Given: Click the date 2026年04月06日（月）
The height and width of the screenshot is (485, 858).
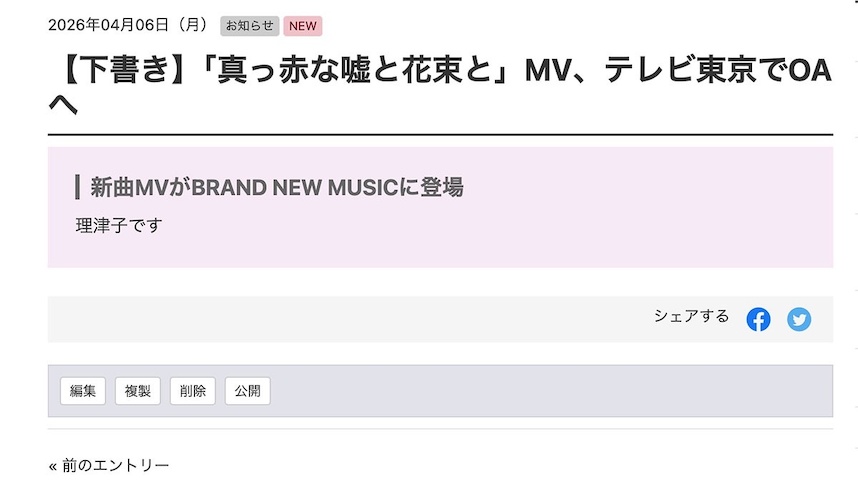Looking at the screenshot, I should point(129,25).
